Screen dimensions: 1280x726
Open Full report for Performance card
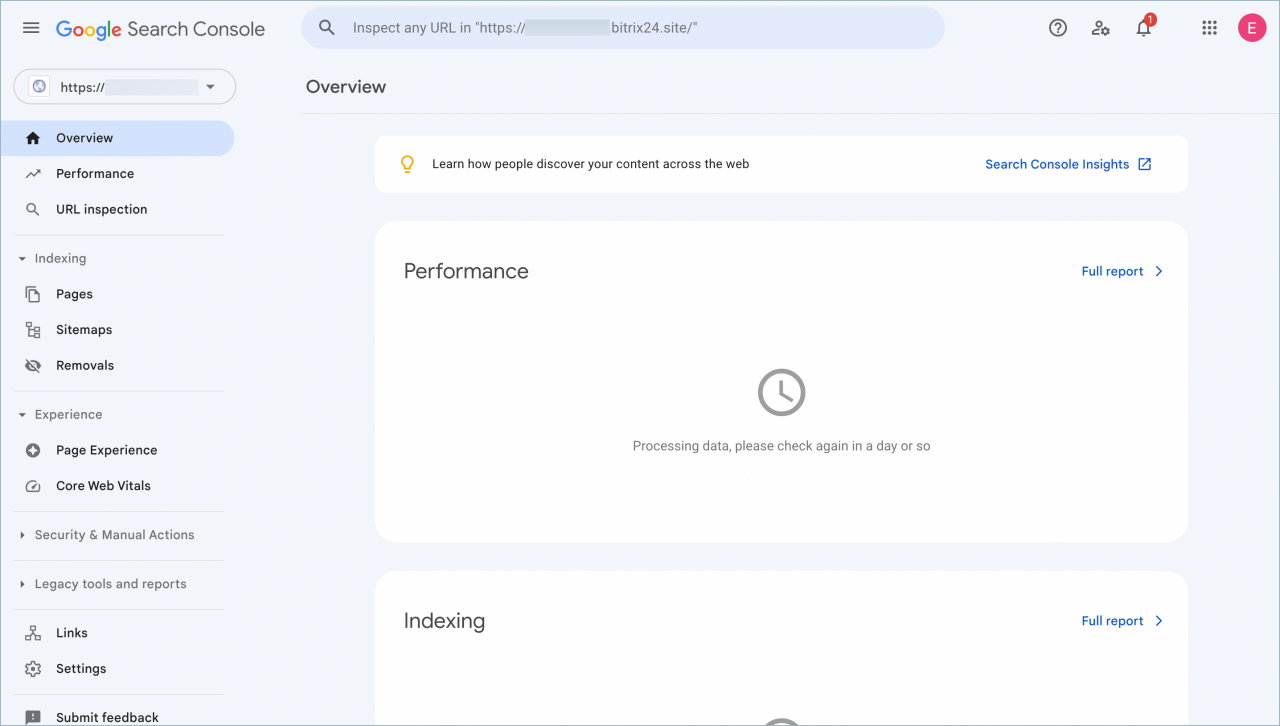click(x=1122, y=271)
